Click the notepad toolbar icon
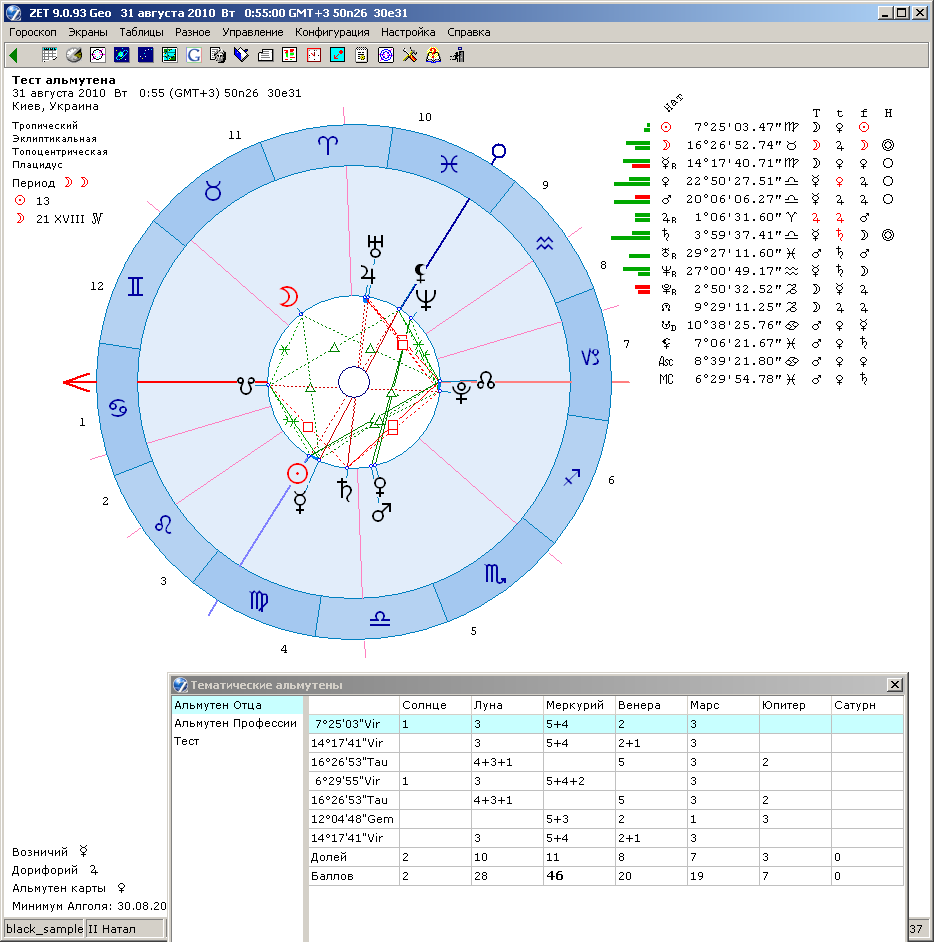Screen dimensions: 934x942 (361, 54)
